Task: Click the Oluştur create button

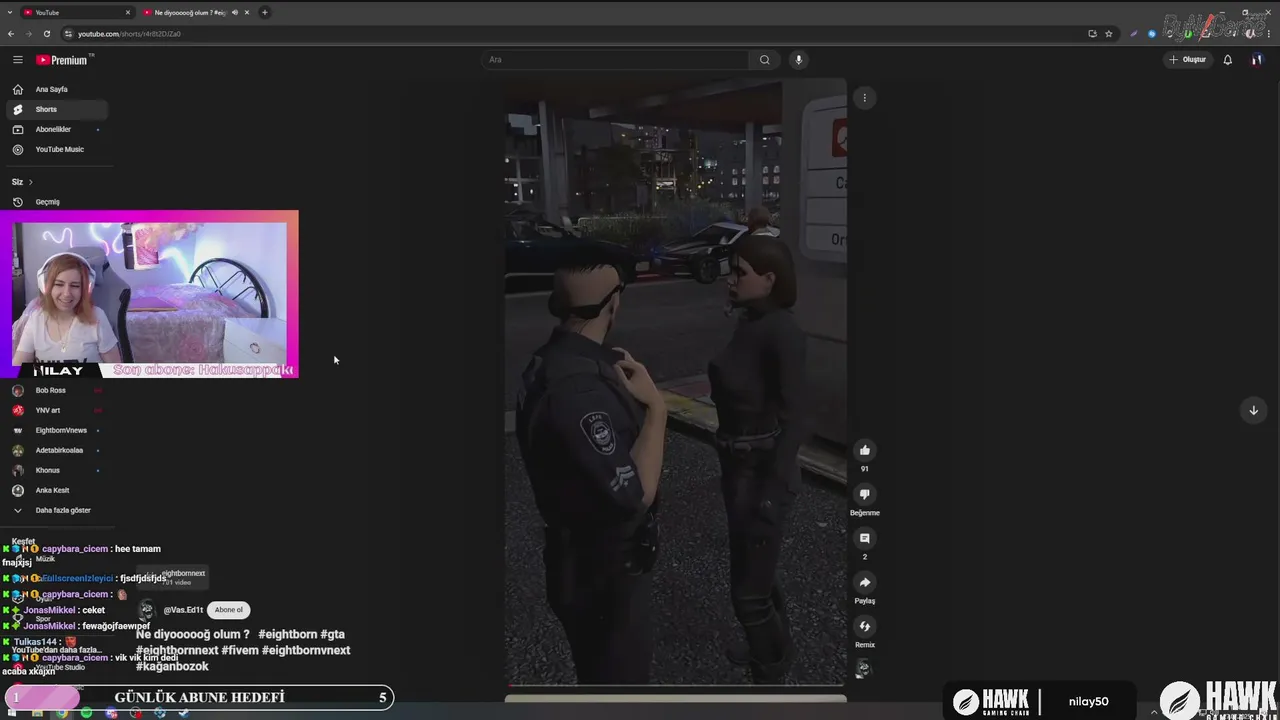Action: (1188, 60)
